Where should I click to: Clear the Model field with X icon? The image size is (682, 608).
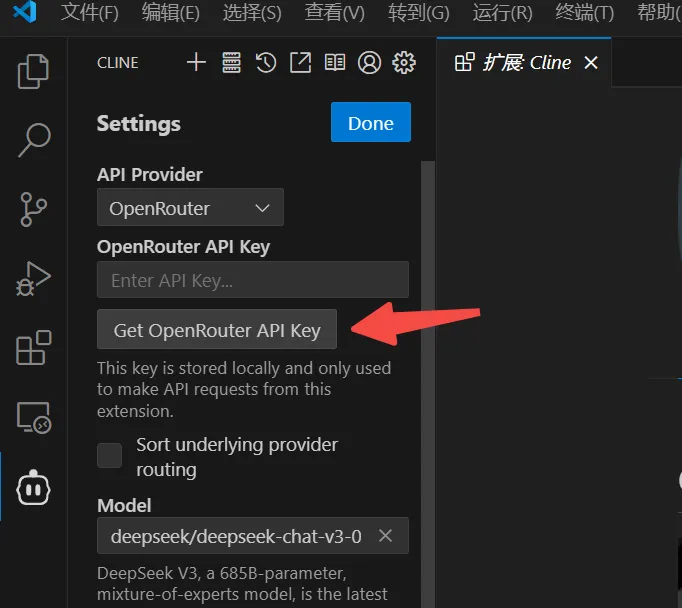click(385, 535)
